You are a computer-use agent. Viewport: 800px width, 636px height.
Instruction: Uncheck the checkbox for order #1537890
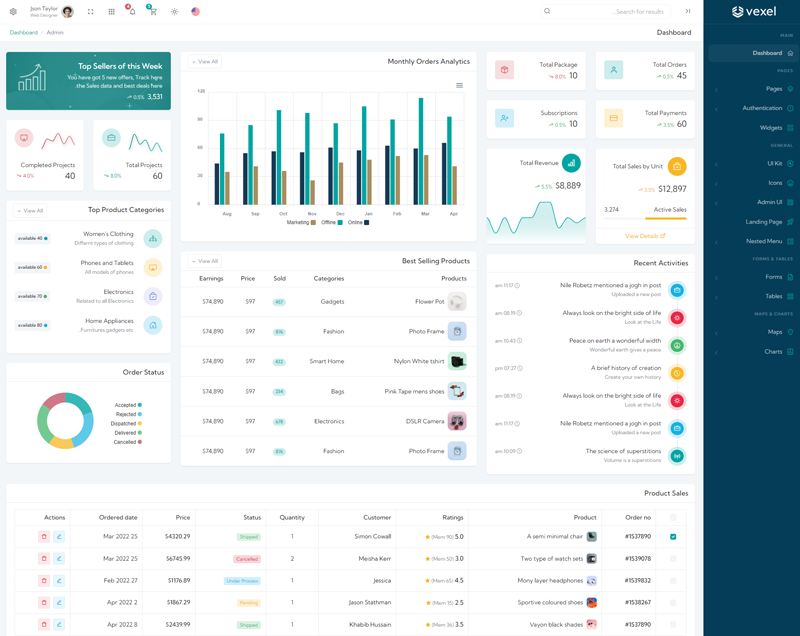click(x=673, y=537)
